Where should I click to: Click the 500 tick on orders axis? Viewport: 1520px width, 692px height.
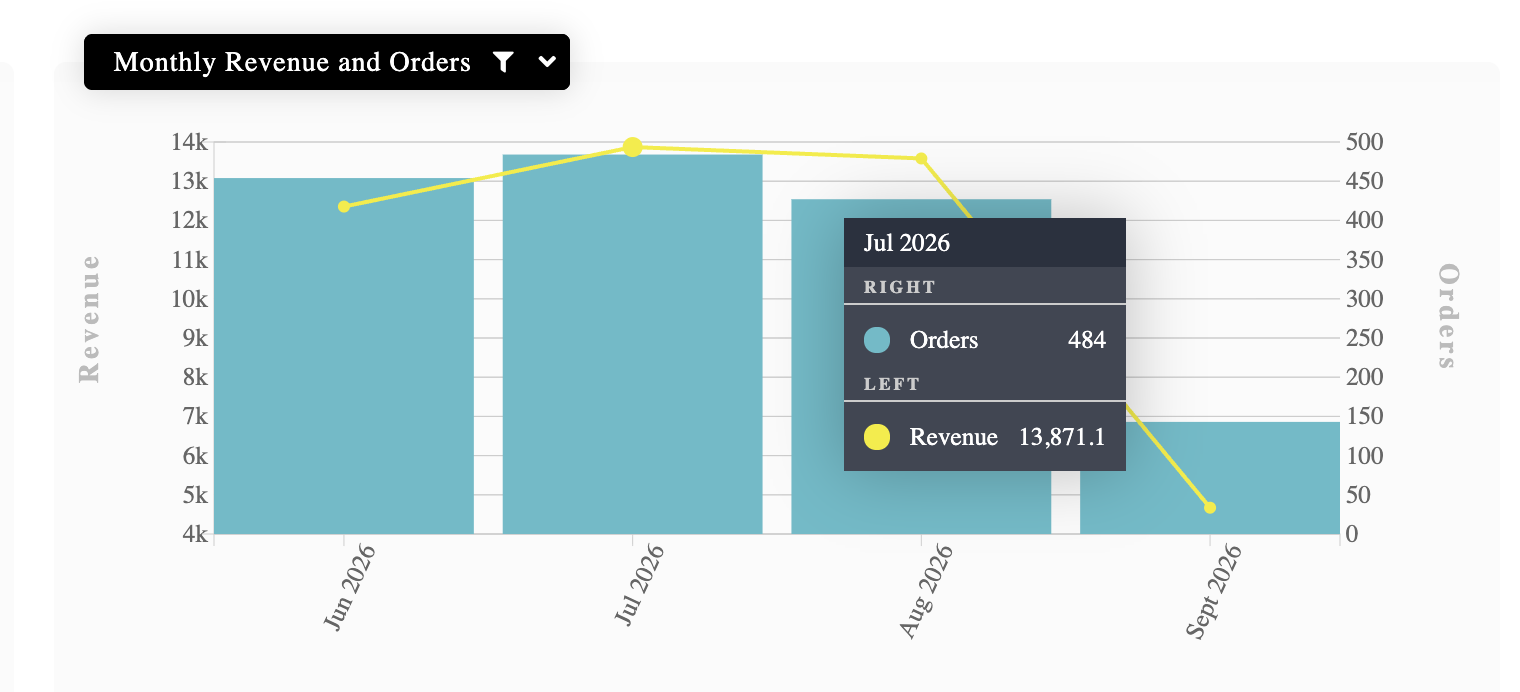point(1364,142)
